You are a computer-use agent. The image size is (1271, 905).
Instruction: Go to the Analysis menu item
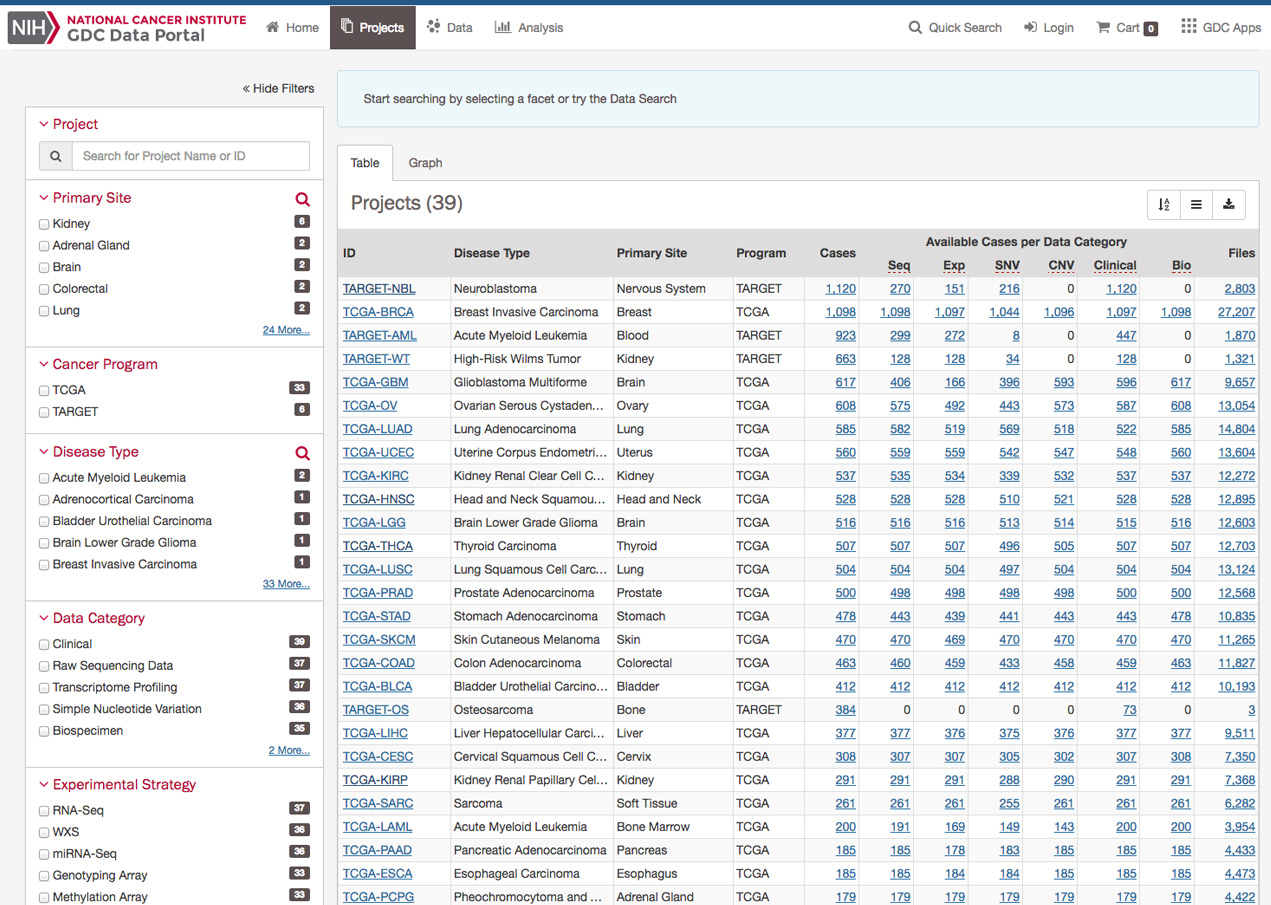coord(529,28)
